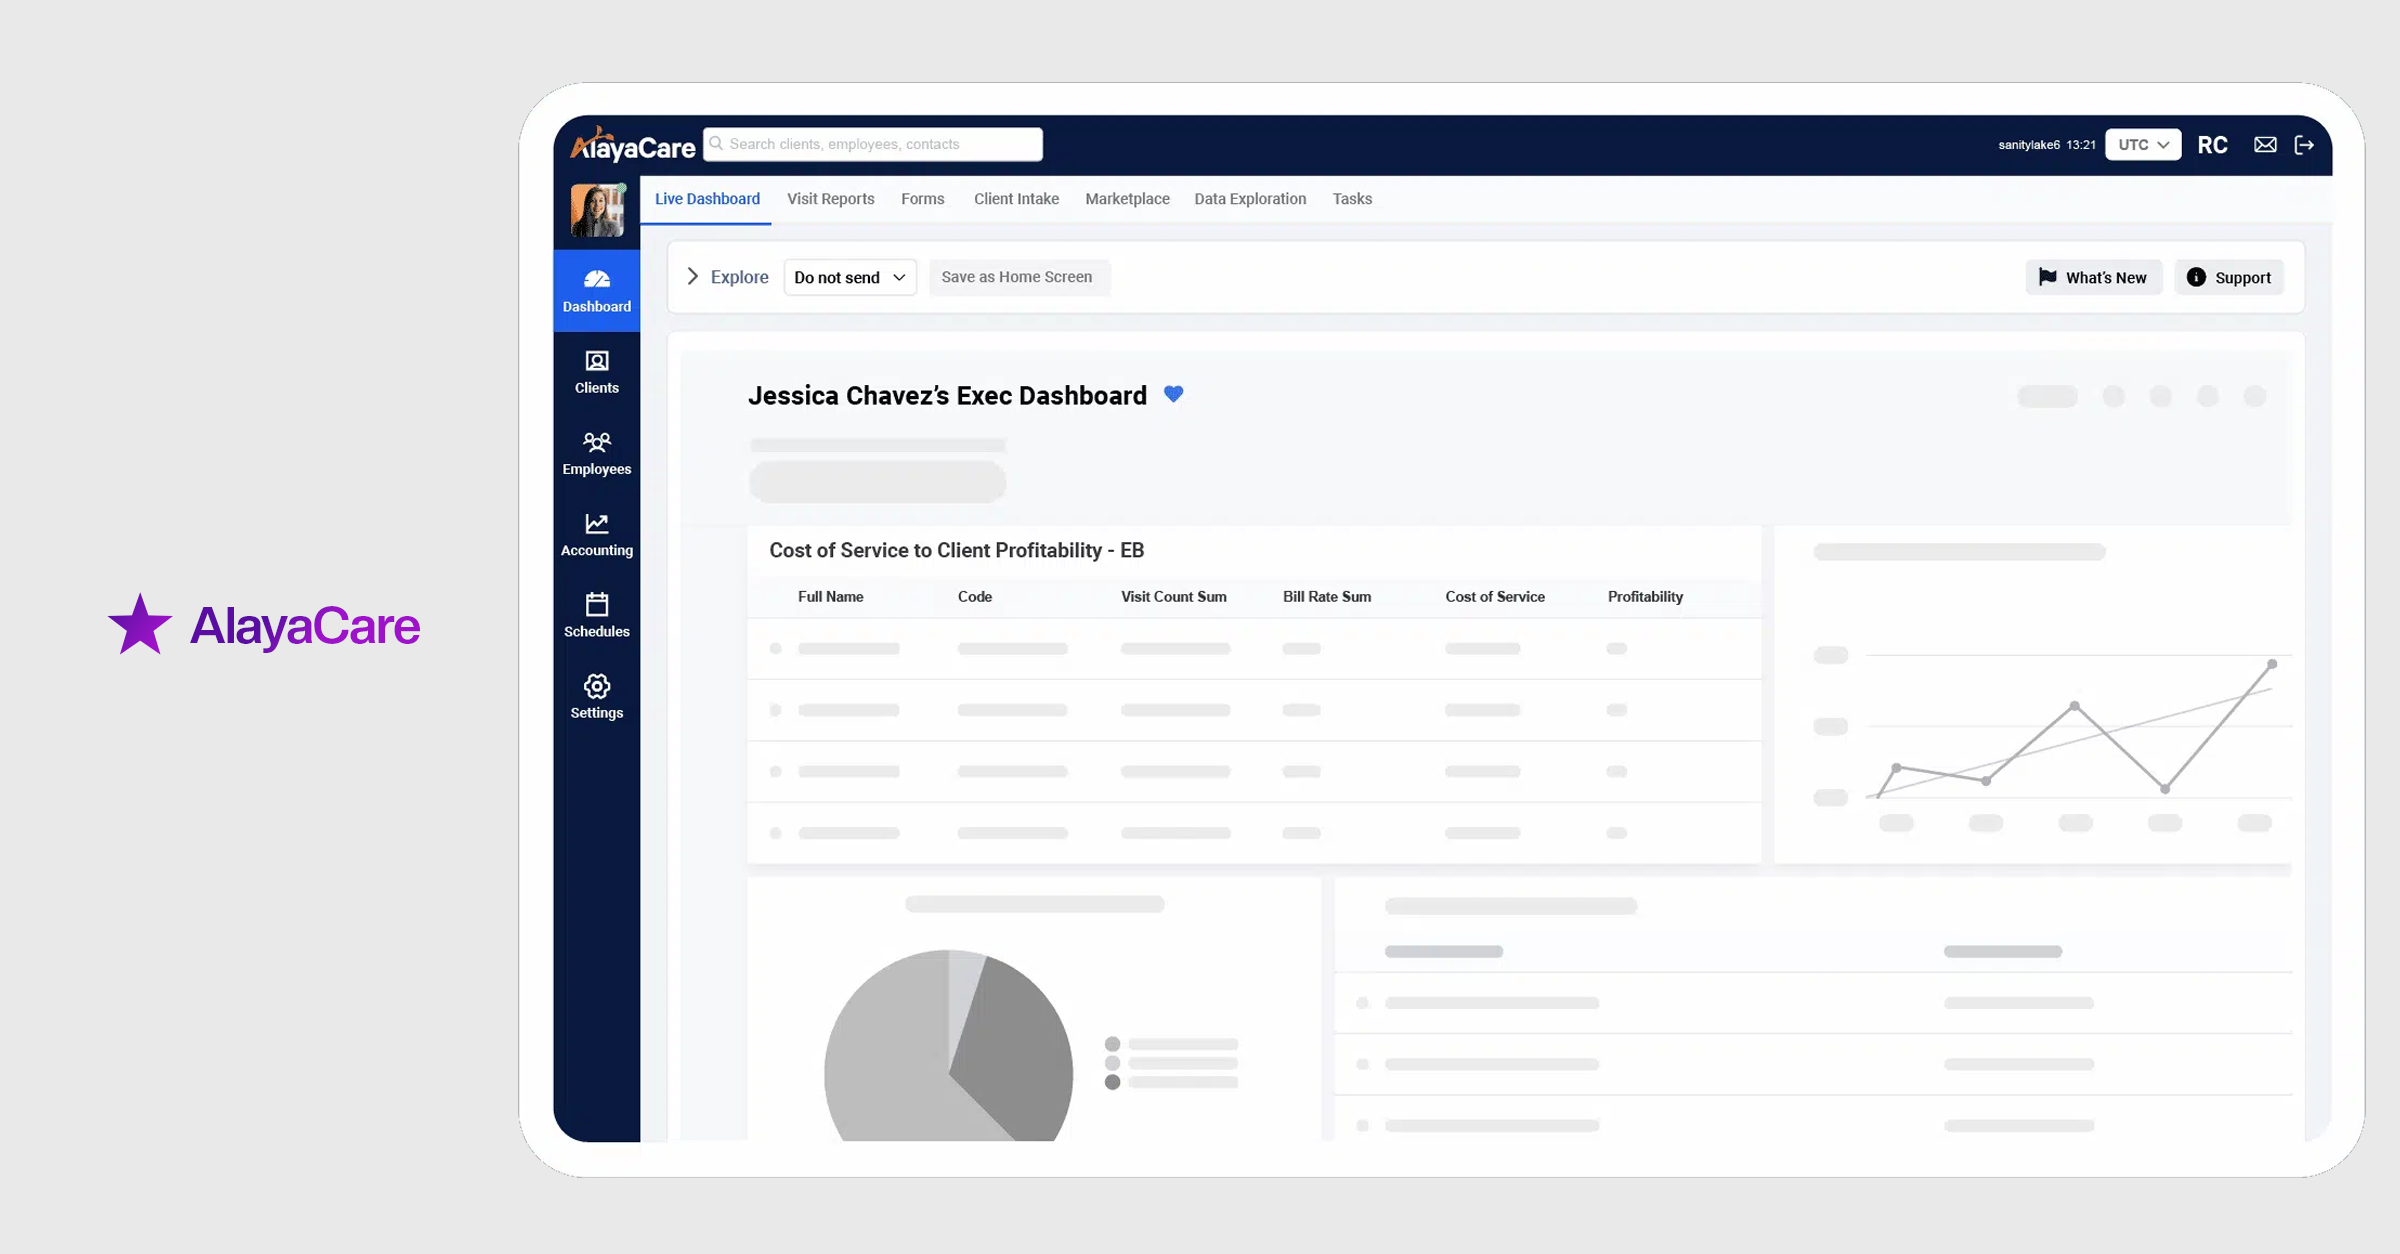Click the Cost of Service to Client Profitability title
The width and height of the screenshot is (2400, 1254).
[x=956, y=550]
